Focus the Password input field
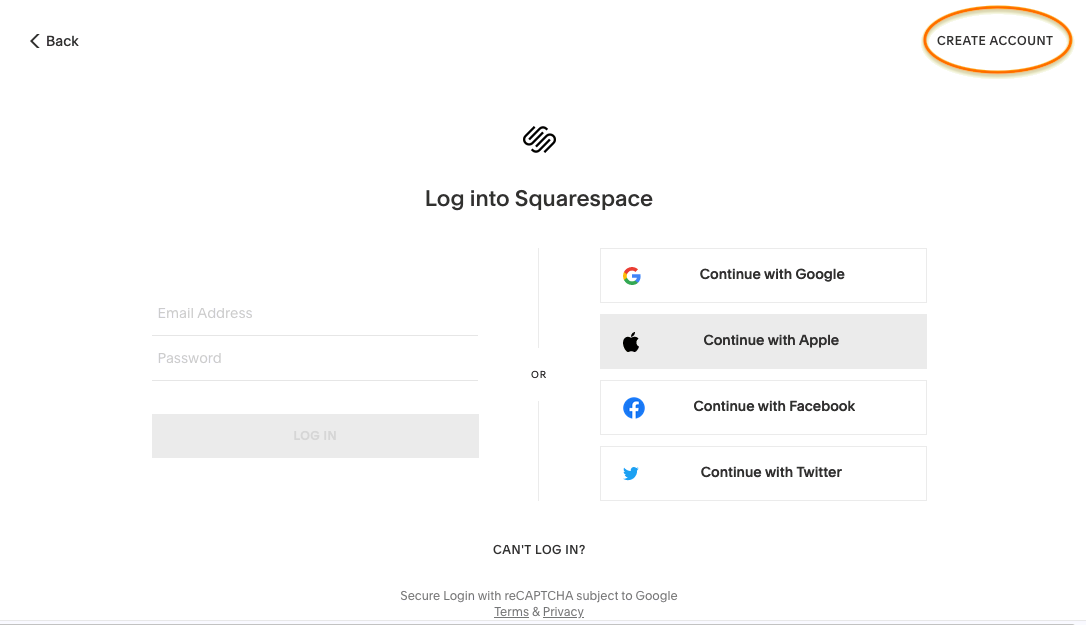The height and width of the screenshot is (625, 1086). pyautogui.click(x=314, y=358)
